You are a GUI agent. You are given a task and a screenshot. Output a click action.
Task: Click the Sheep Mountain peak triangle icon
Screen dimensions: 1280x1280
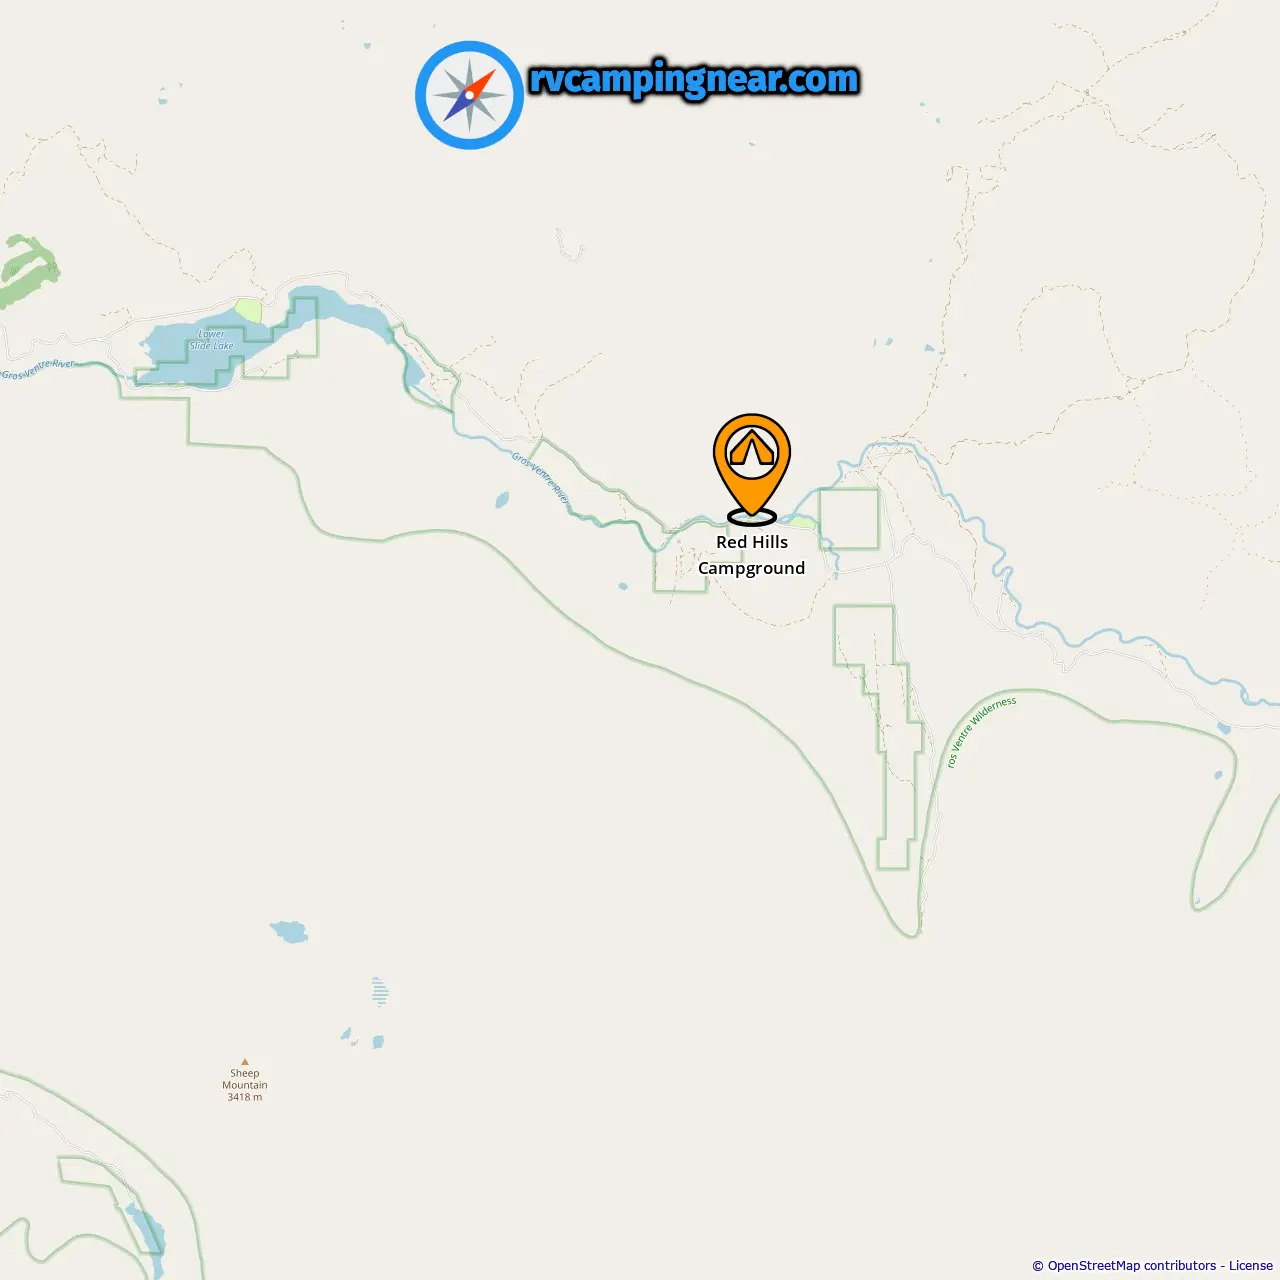[244, 1063]
